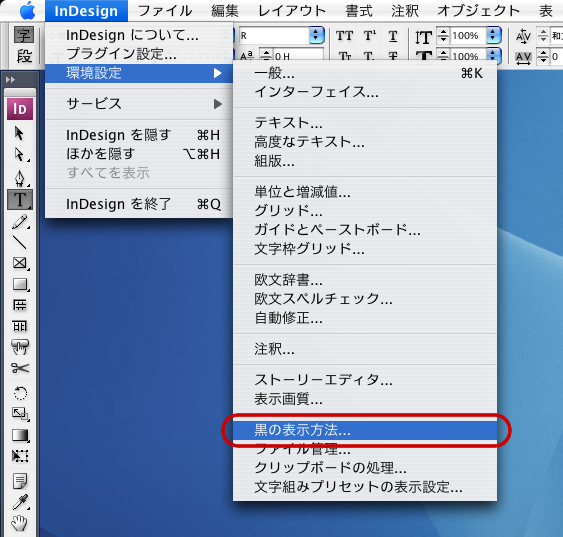Open 一般... preferences
The image size is (563, 537).
click(365, 73)
